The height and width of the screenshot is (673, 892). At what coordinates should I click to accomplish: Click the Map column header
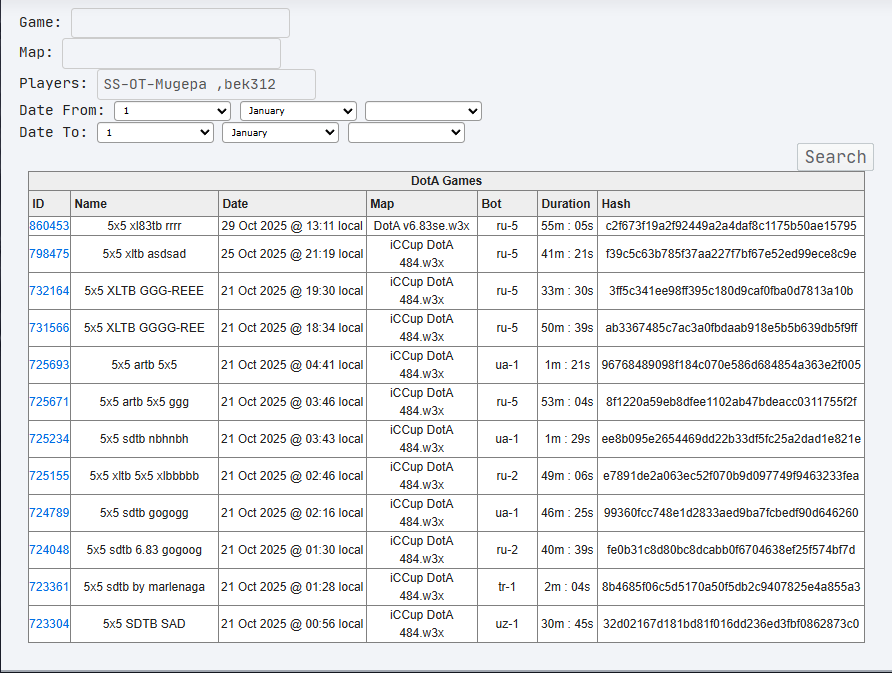(x=422, y=204)
